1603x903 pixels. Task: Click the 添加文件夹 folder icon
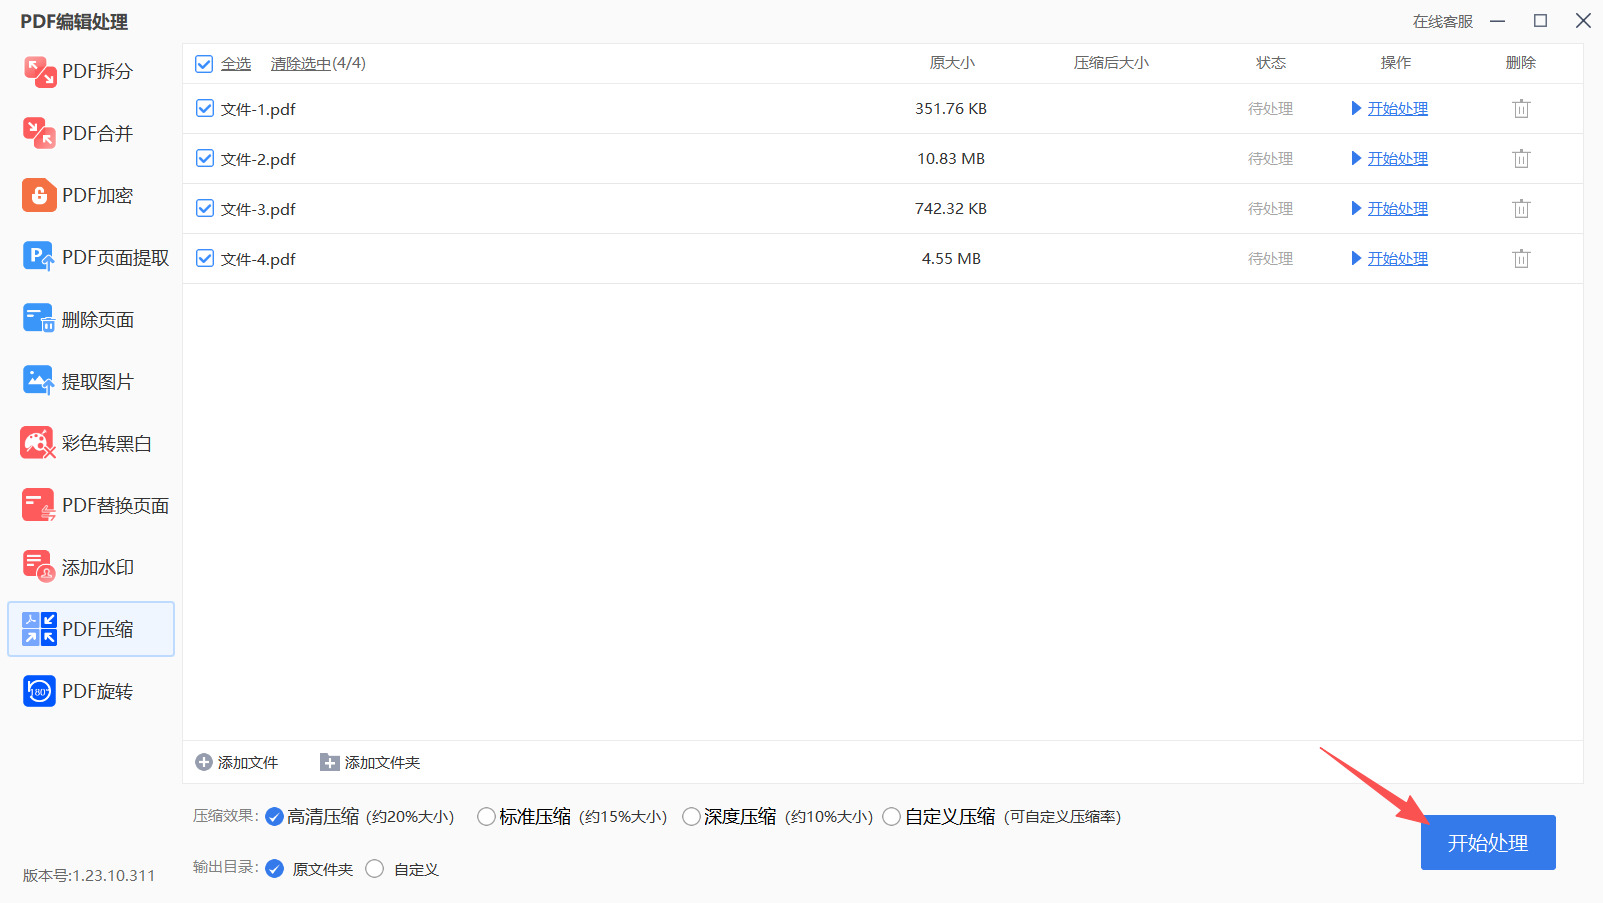[330, 763]
